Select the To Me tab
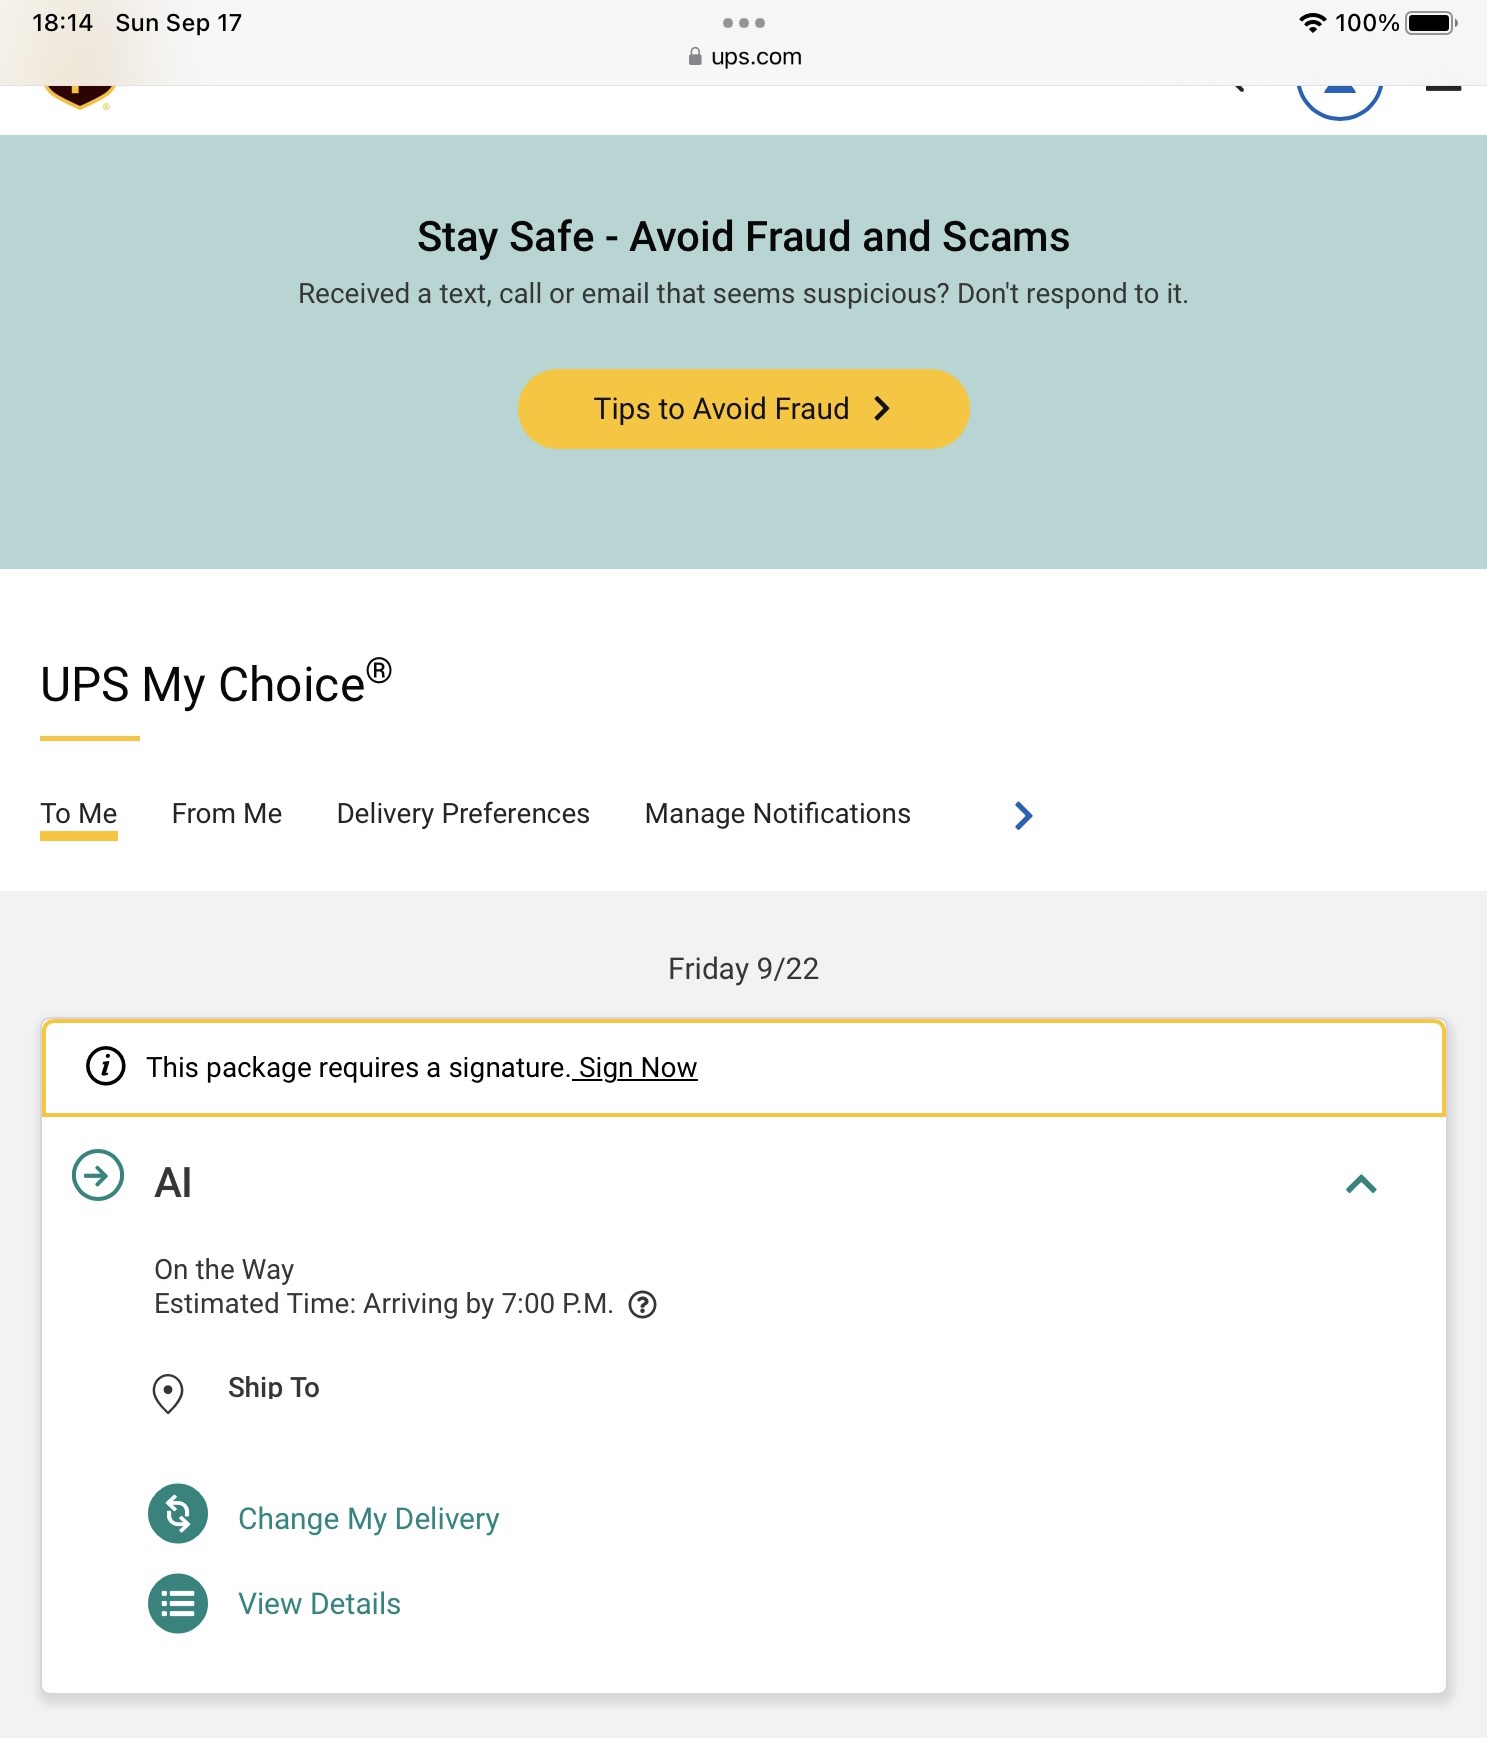The image size is (1487, 1738). point(79,814)
